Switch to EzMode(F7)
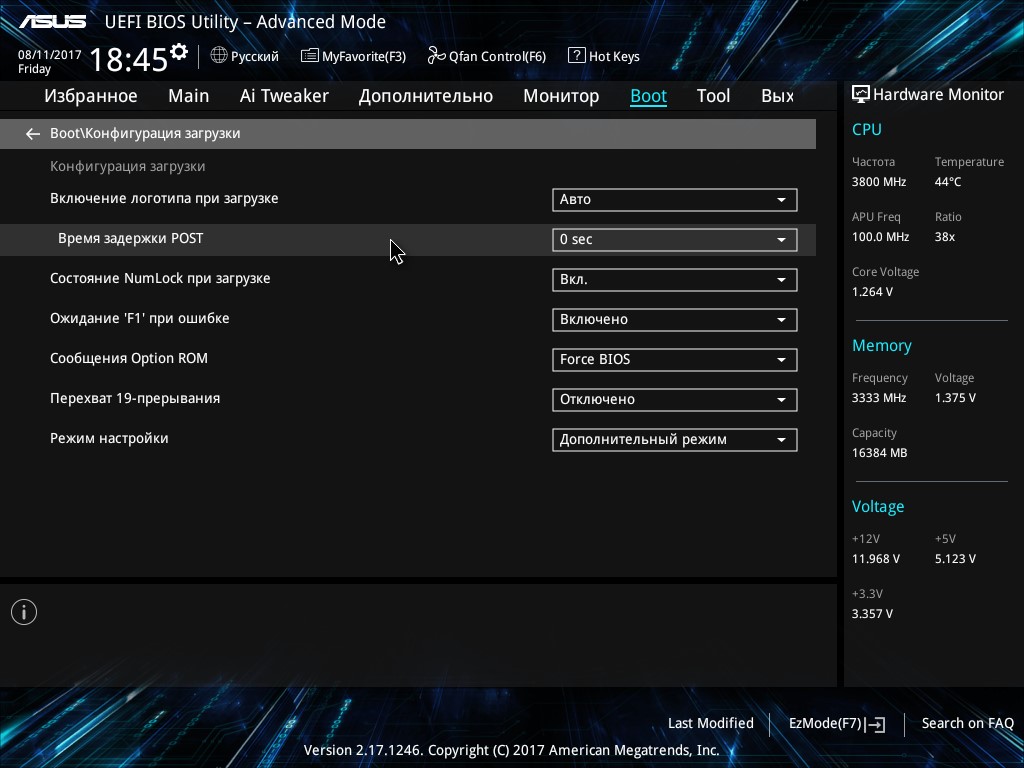 pyautogui.click(x=825, y=724)
